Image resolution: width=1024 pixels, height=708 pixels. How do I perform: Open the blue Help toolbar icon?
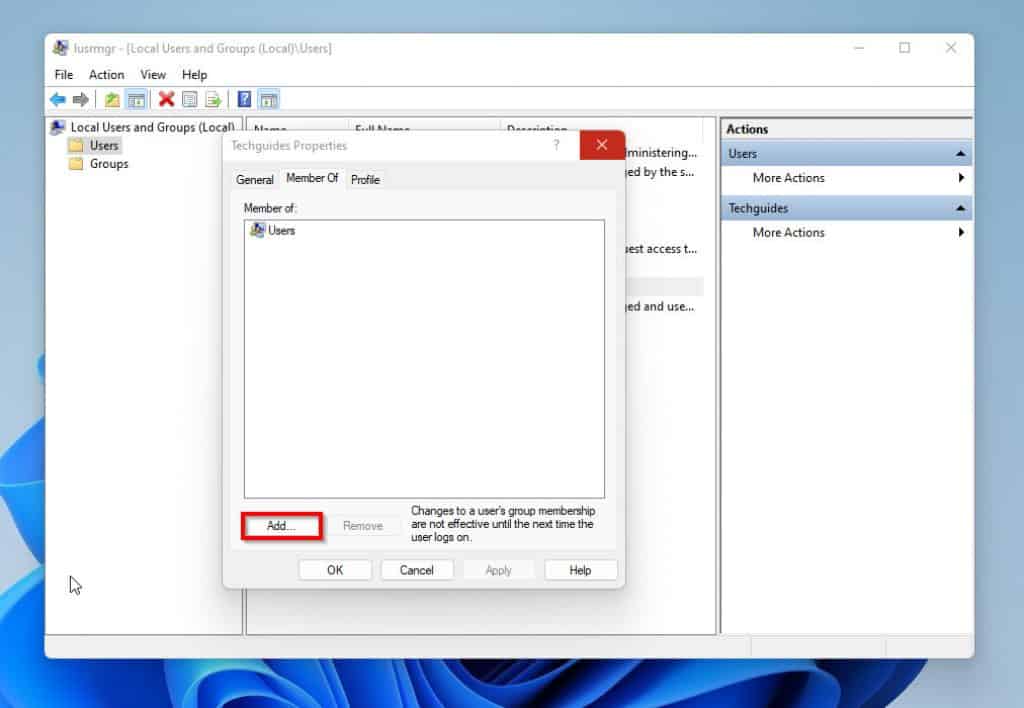[x=244, y=99]
